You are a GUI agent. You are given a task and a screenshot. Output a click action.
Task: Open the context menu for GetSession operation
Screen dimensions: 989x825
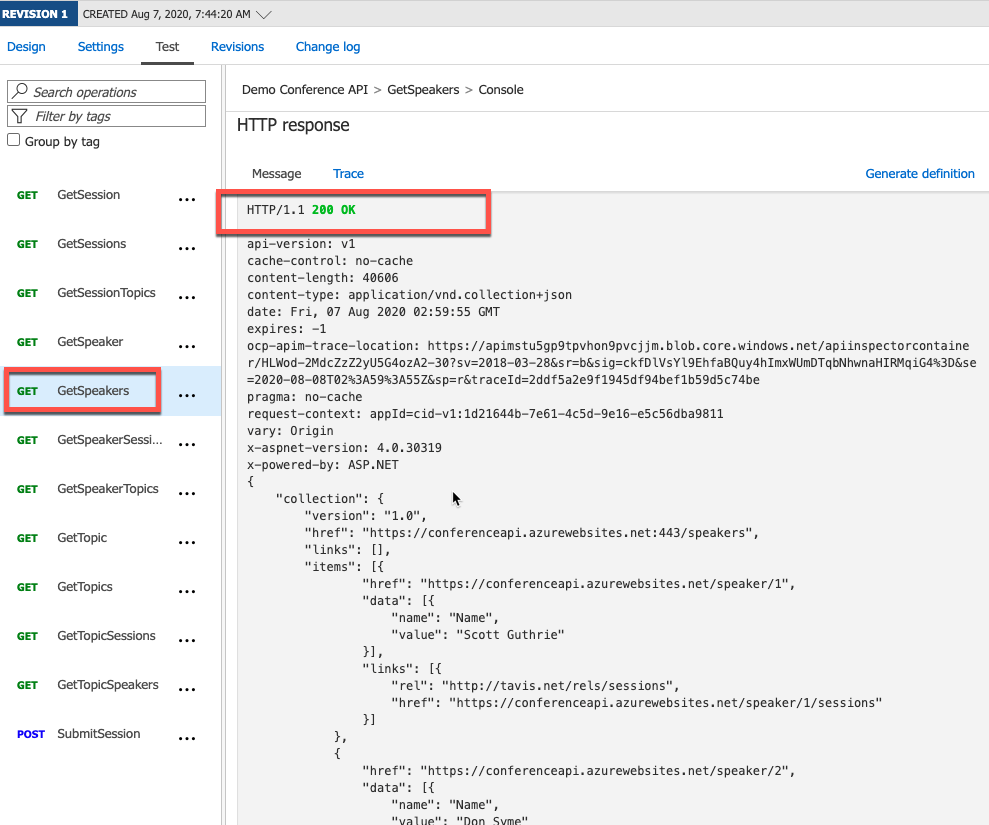[187, 199]
